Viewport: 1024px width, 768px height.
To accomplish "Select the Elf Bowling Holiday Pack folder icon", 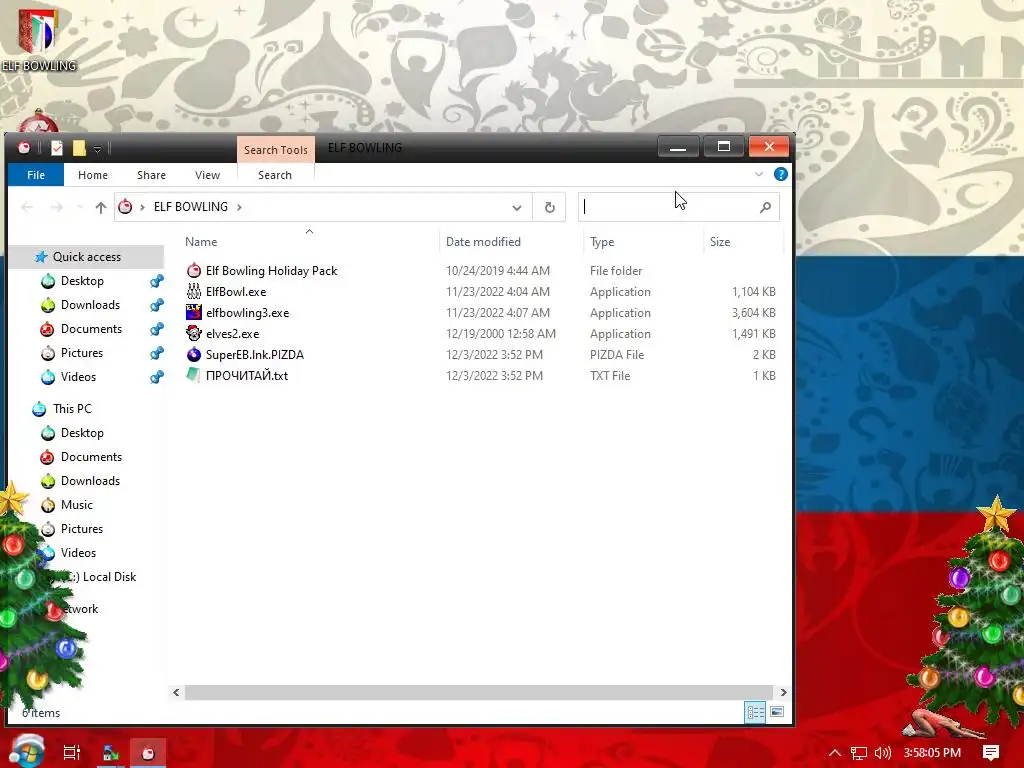I will 194,270.
